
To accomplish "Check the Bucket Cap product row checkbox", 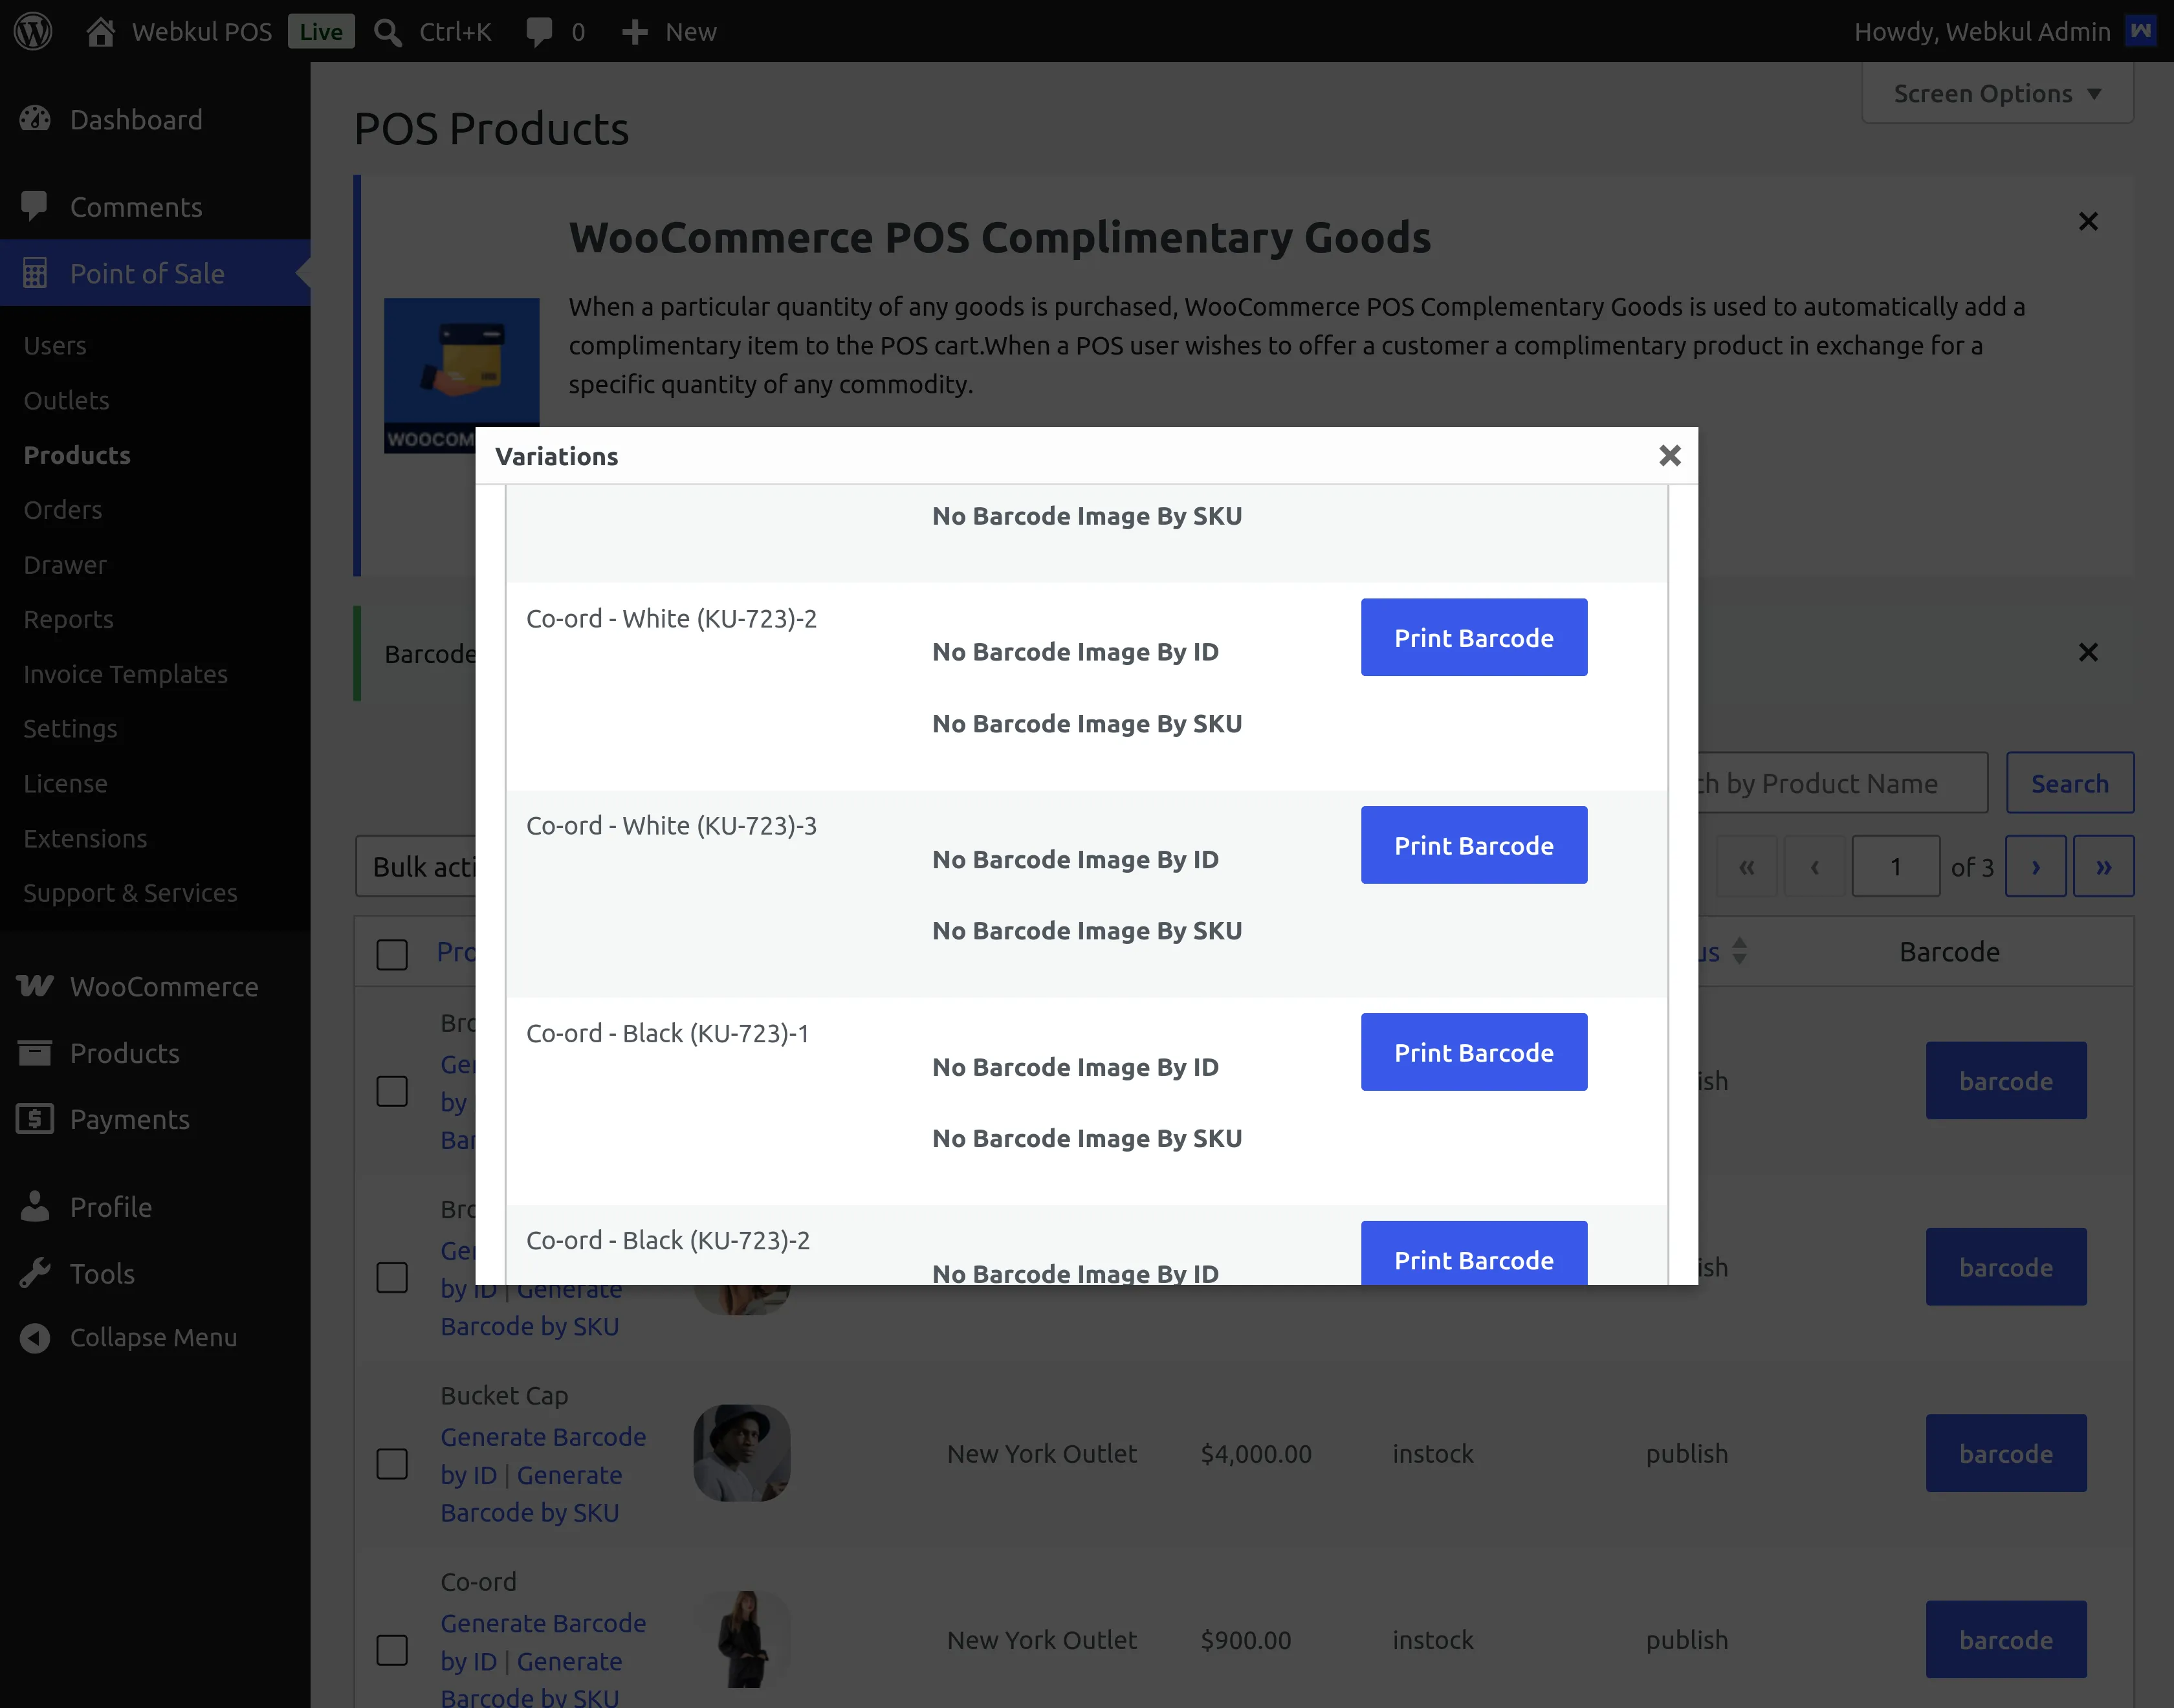I will coord(392,1463).
